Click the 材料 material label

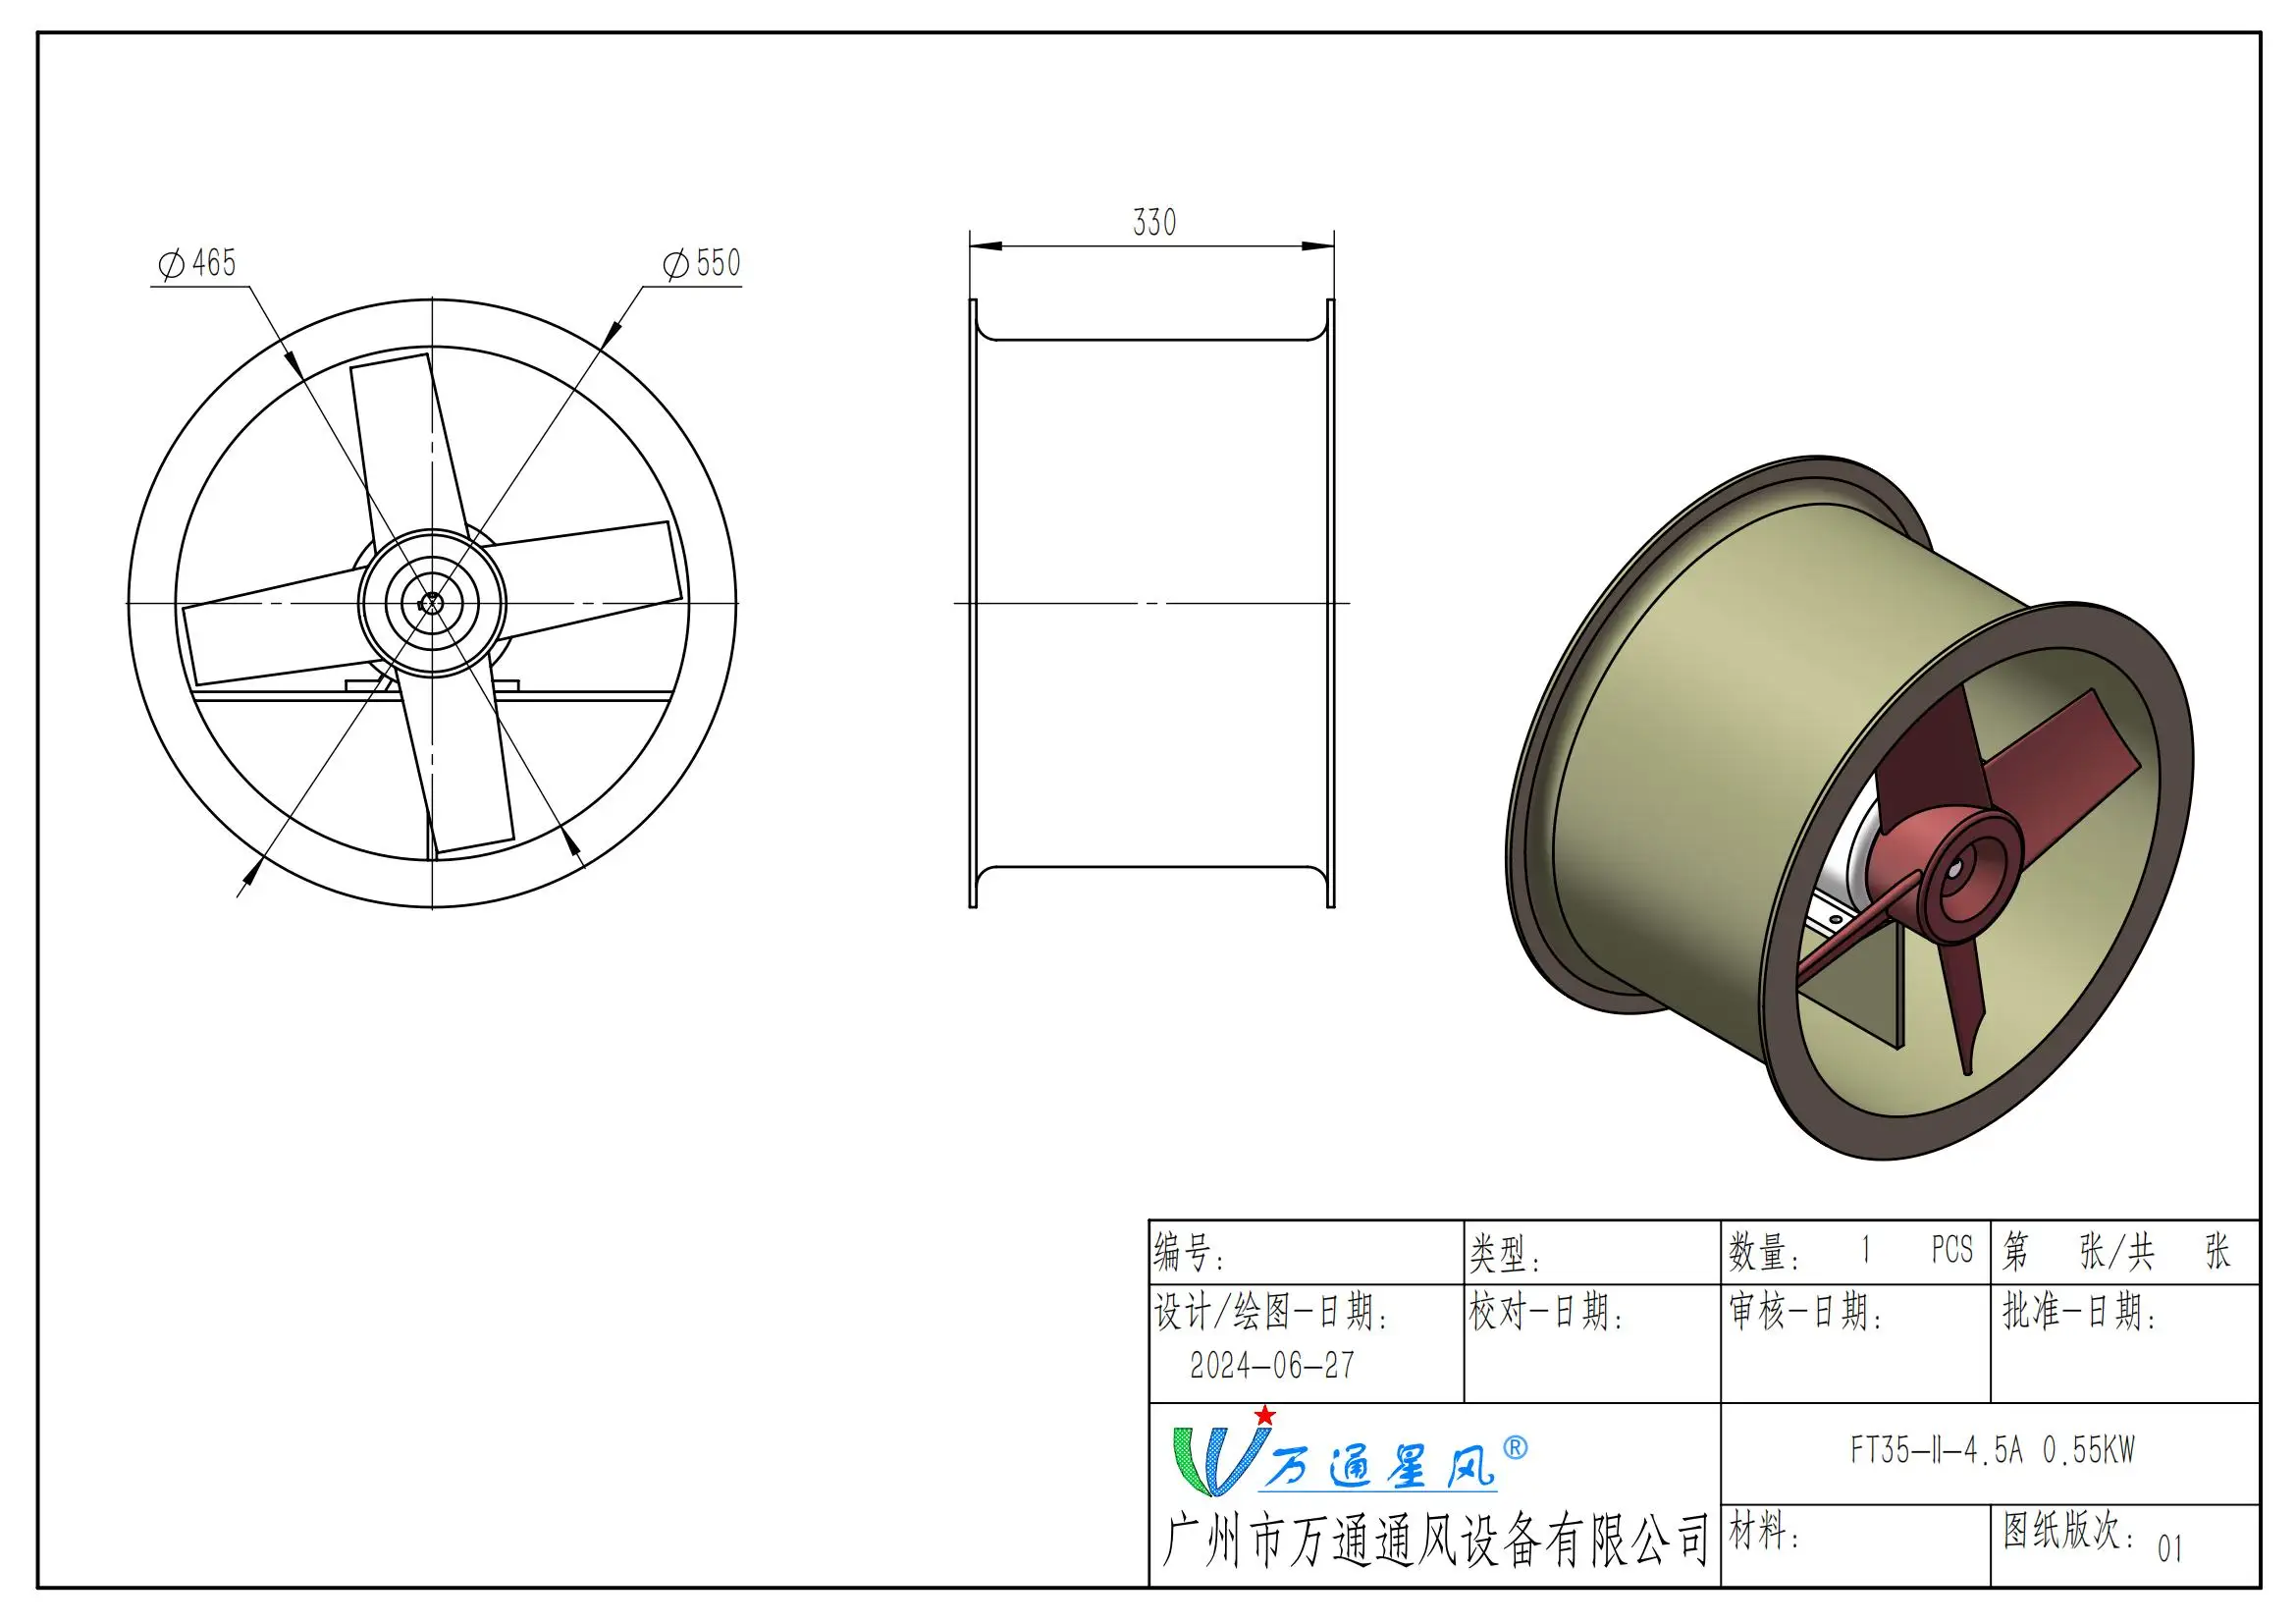click(1764, 1532)
